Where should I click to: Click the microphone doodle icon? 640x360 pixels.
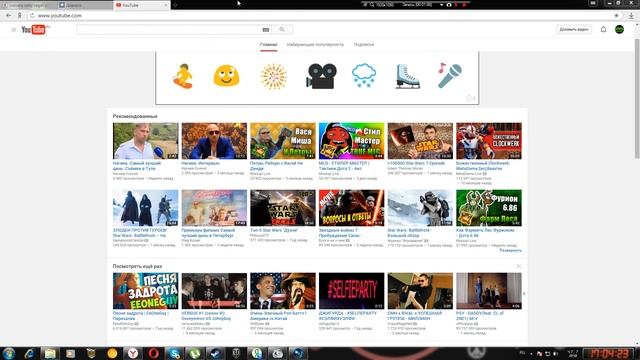[x=450, y=76]
